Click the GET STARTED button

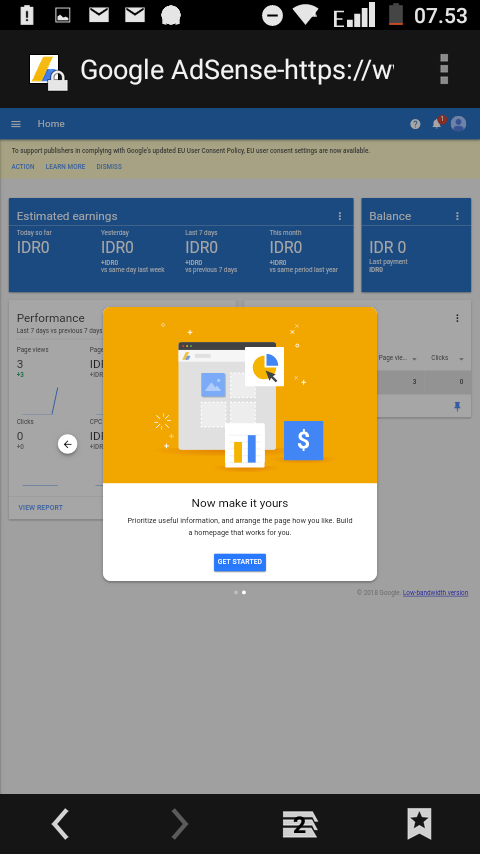pos(240,562)
